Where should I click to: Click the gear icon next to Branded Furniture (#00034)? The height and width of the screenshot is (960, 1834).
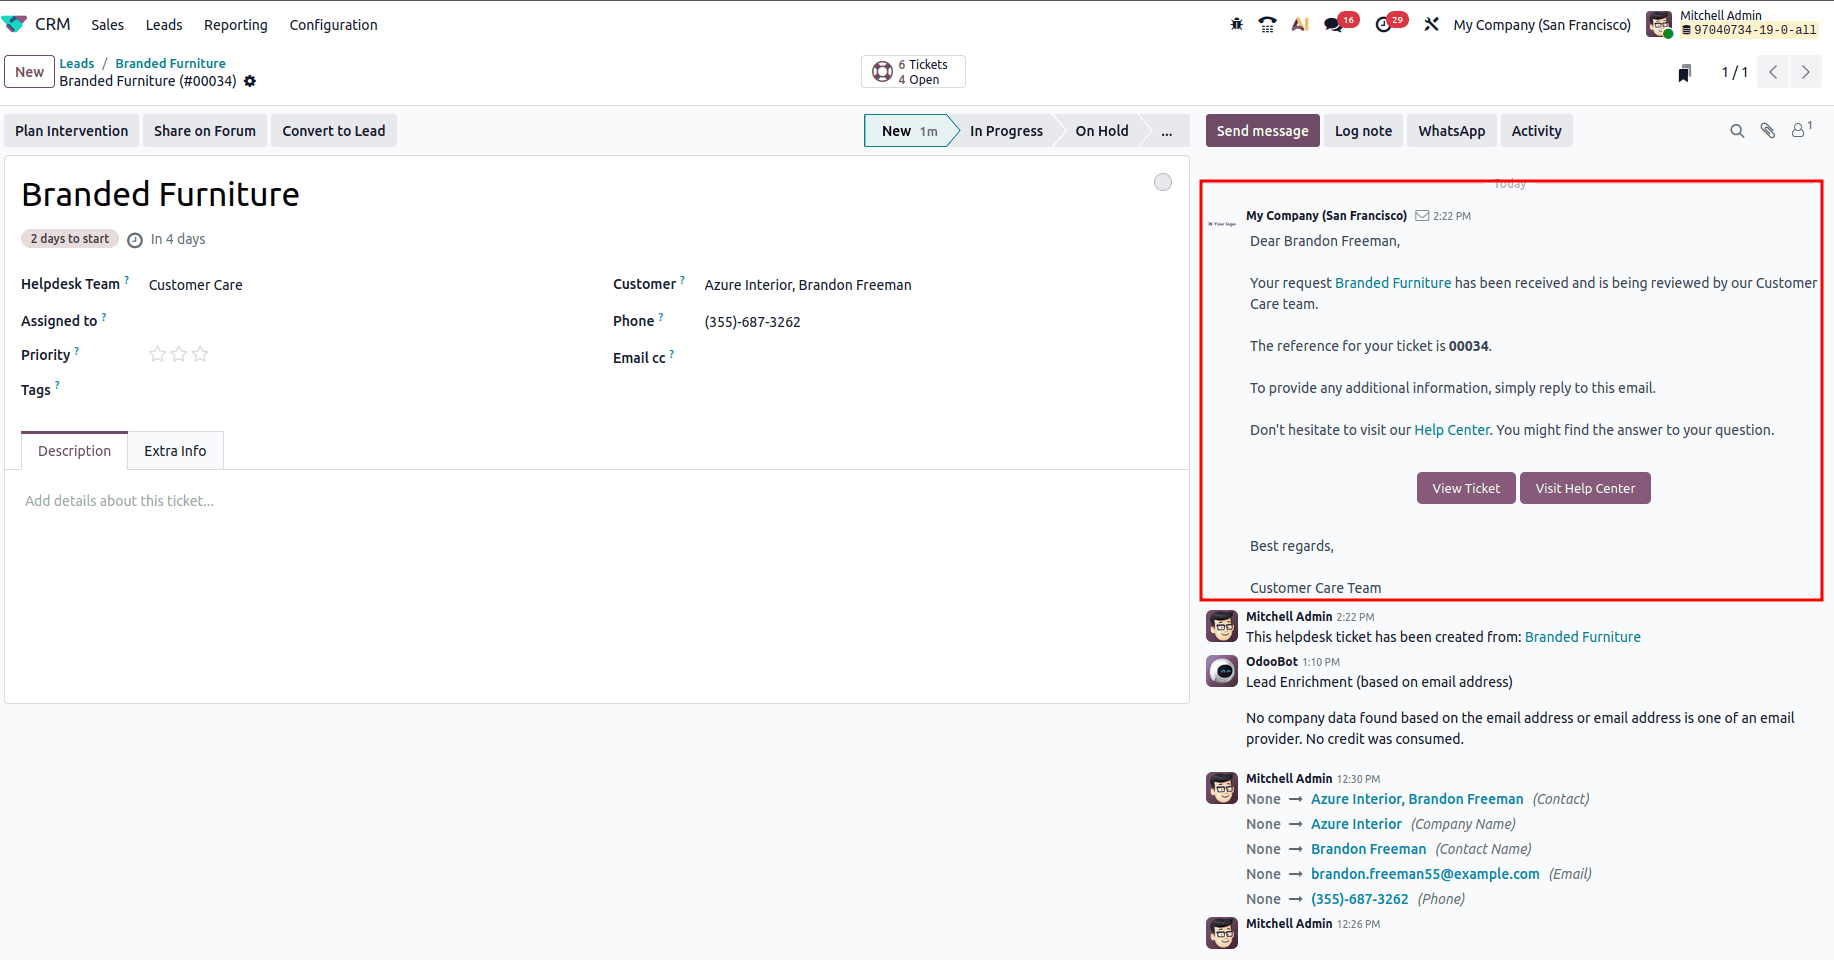(250, 81)
